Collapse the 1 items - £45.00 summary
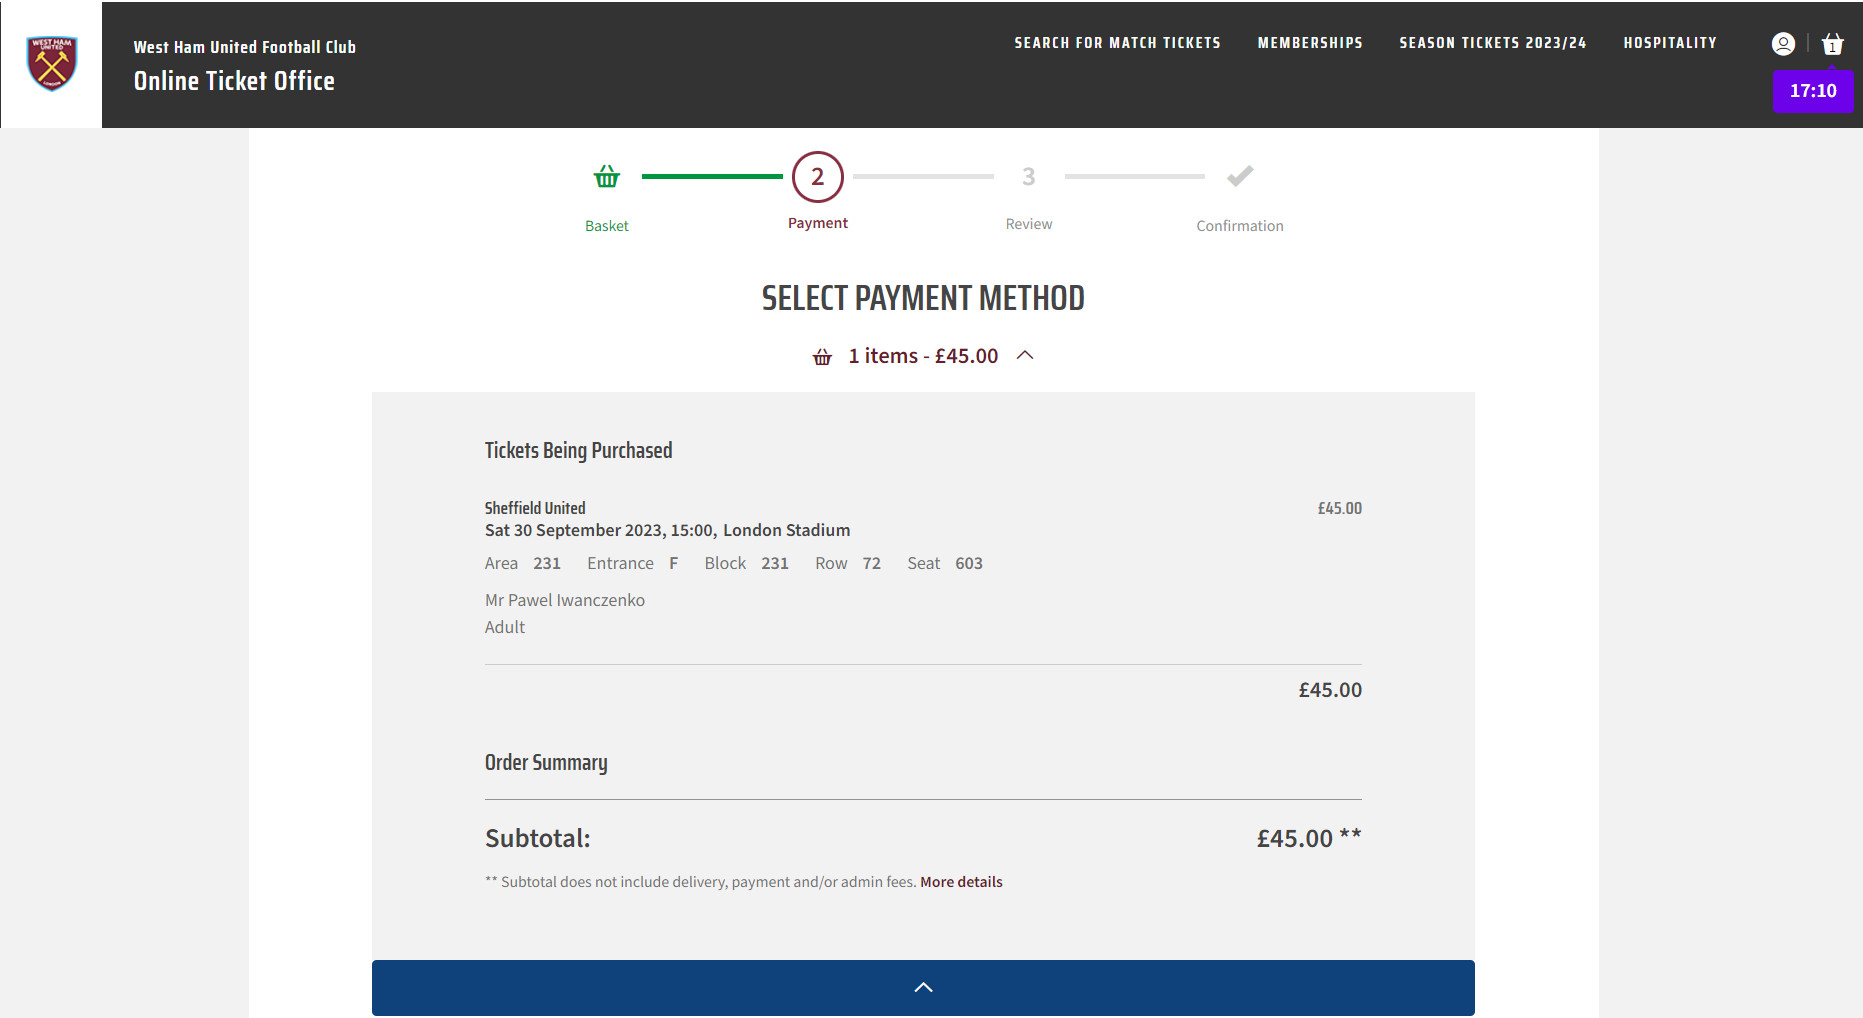 [922, 356]
